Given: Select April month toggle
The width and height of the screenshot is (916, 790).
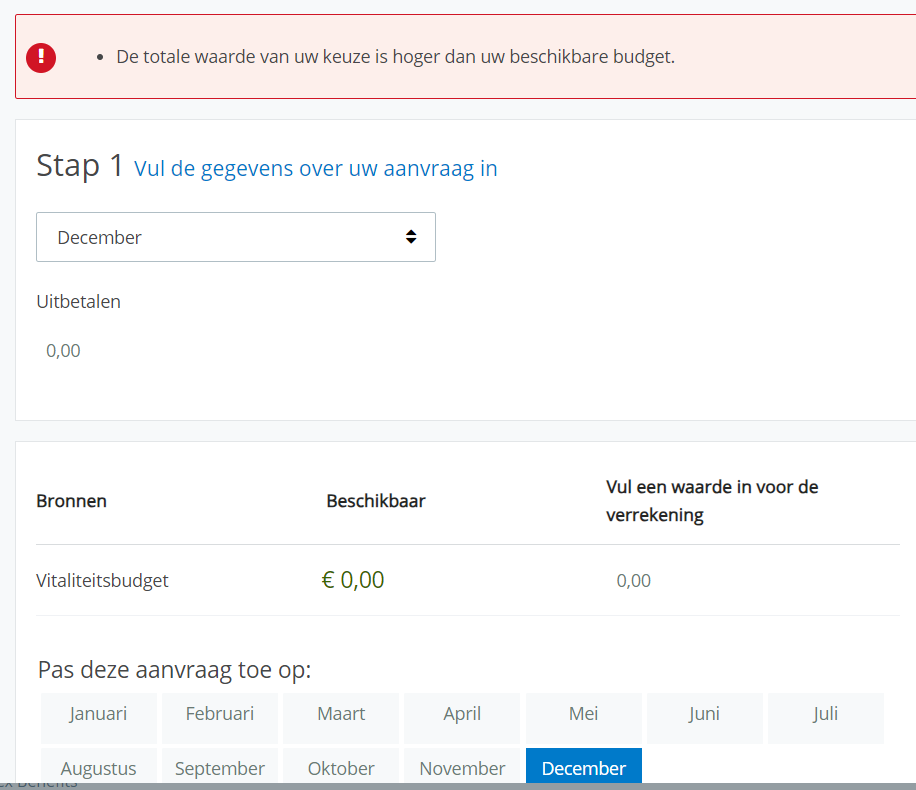Looking at the screenshot, I should pyautogui.click(x=462, y=714).
